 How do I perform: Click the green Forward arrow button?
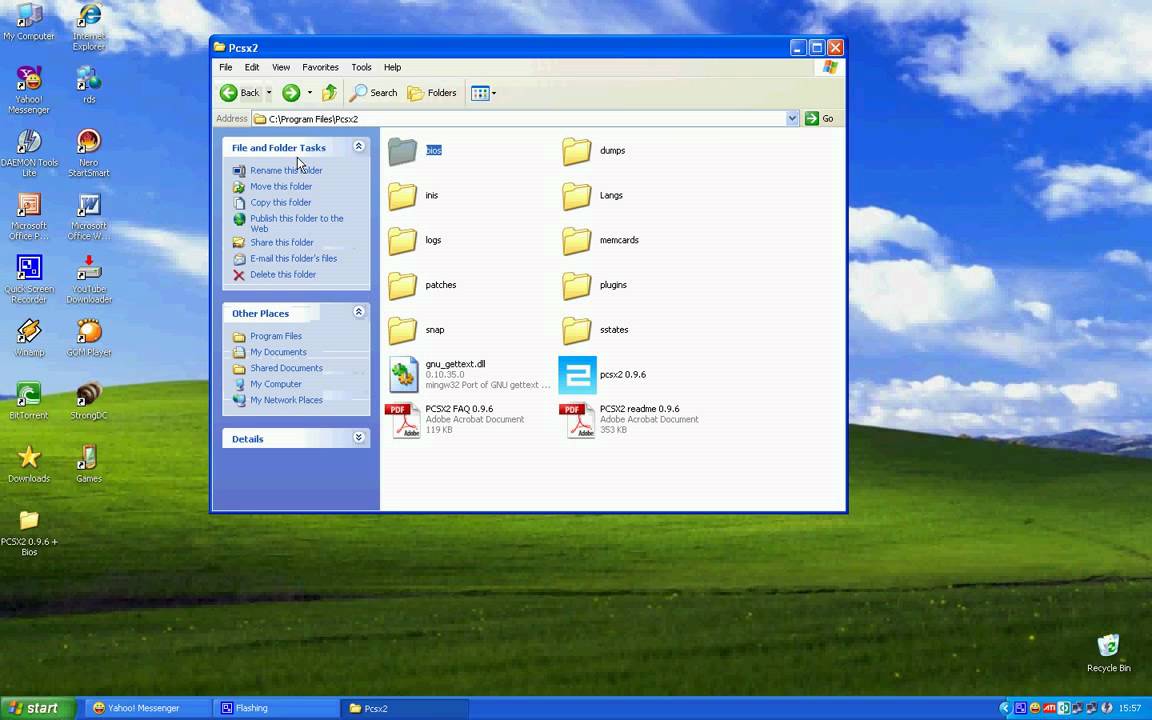(291, 93)
